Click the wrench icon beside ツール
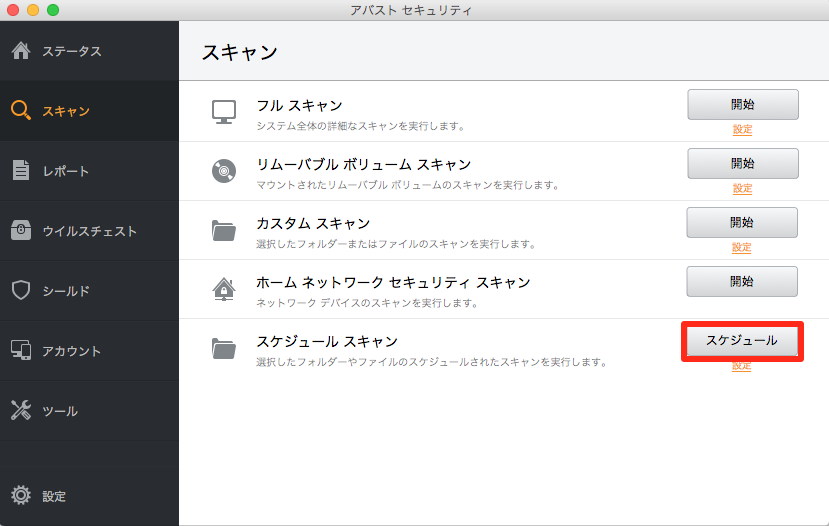 click(x=21, y=410)
